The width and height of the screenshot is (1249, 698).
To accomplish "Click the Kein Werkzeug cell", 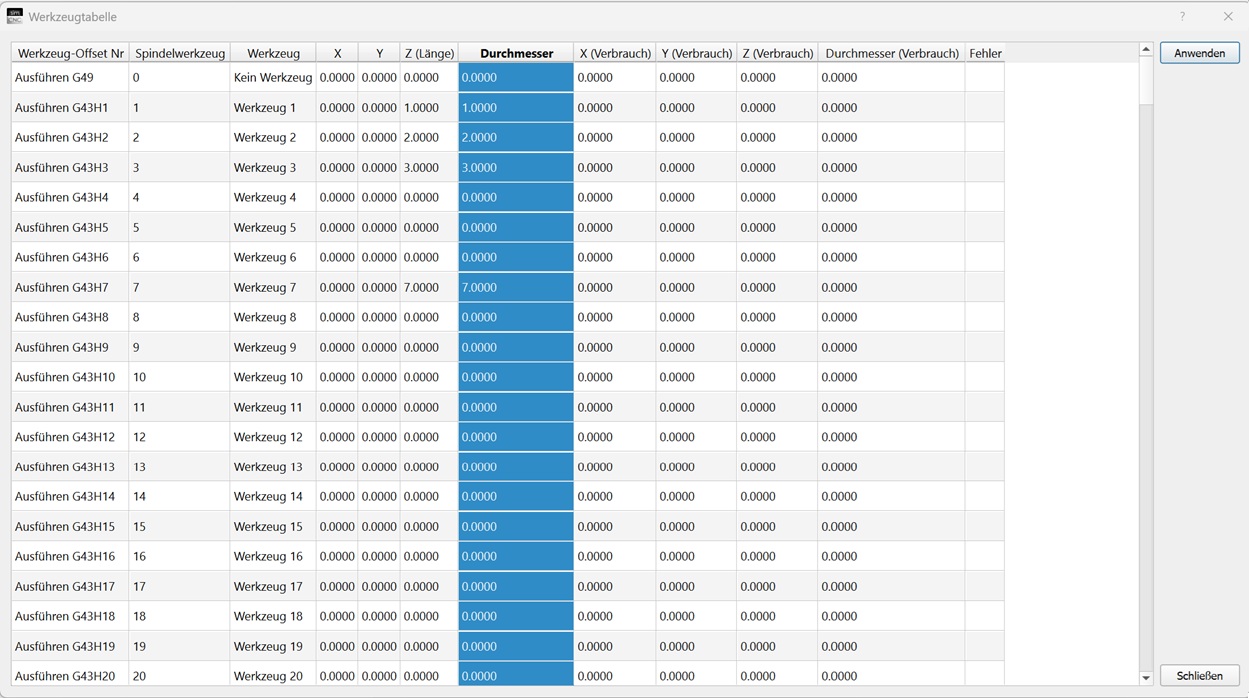I will pyautogui.click(x=273, y=77).
